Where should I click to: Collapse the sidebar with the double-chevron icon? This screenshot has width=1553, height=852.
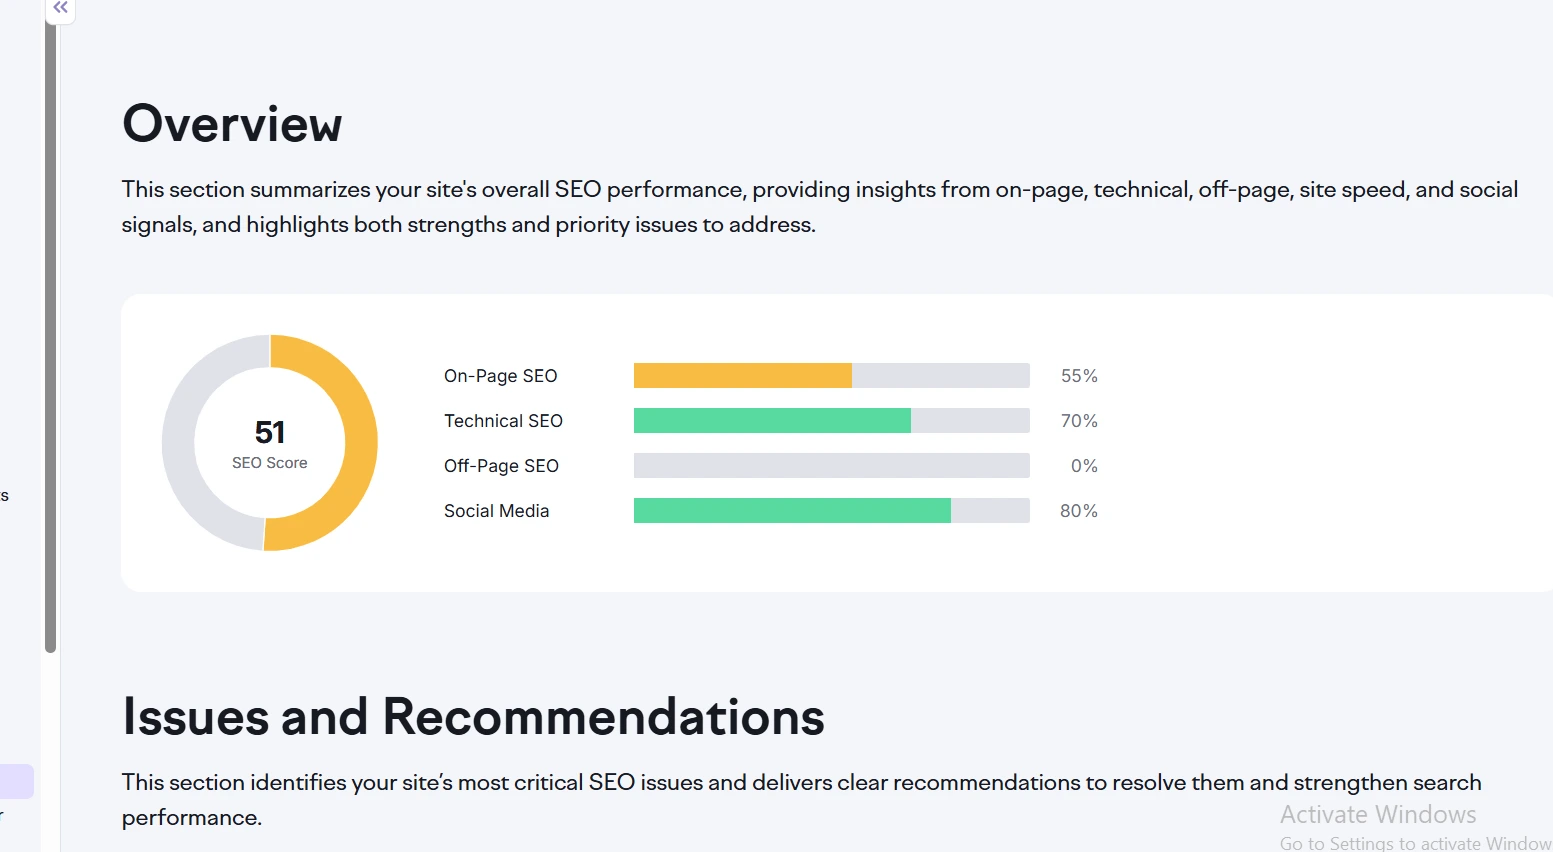pyautogui.click(x=60, y=8)
